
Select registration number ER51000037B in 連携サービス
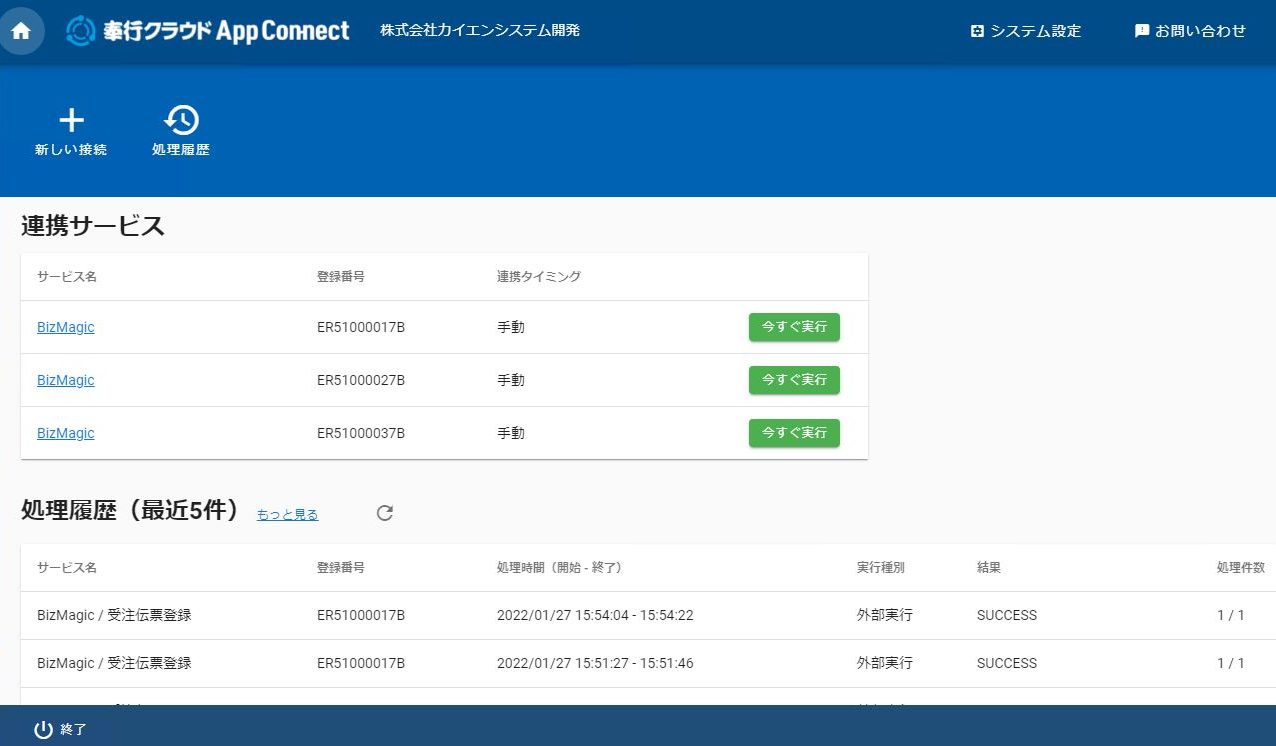(x=361, y=433)
